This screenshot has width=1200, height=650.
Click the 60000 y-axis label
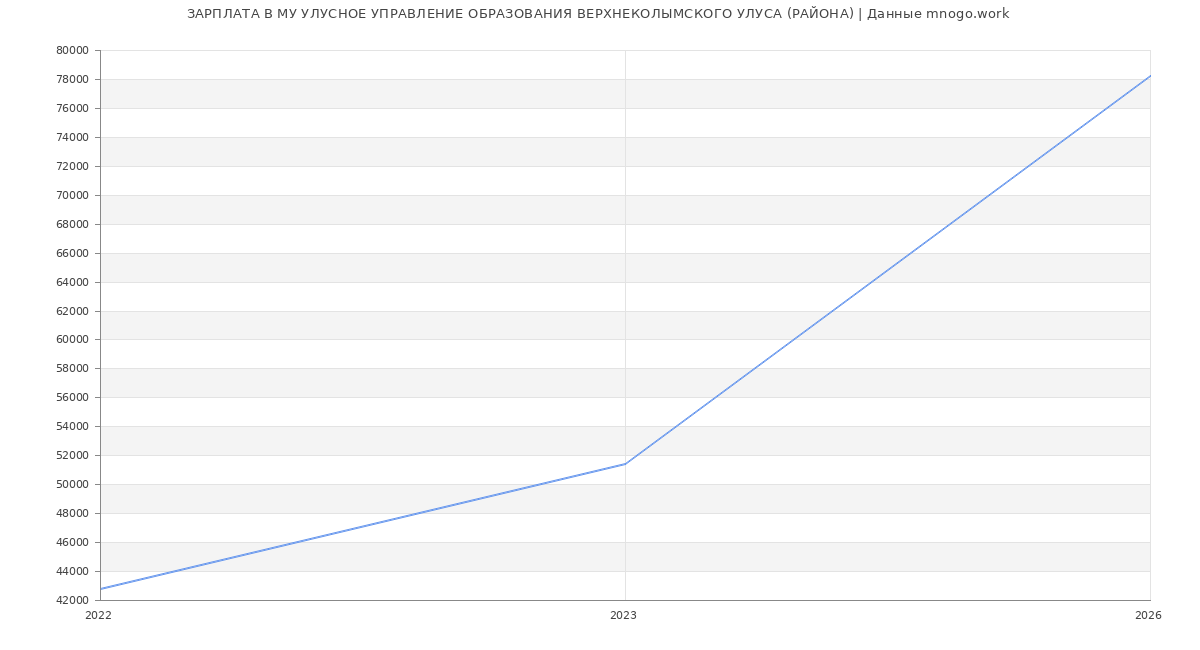pyautogui.click(x=73, y=339)
